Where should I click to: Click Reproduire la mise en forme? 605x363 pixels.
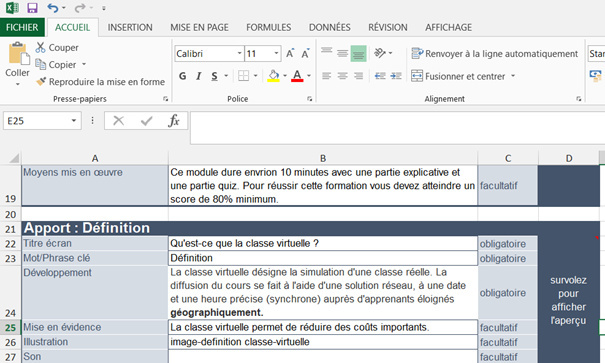101,82
